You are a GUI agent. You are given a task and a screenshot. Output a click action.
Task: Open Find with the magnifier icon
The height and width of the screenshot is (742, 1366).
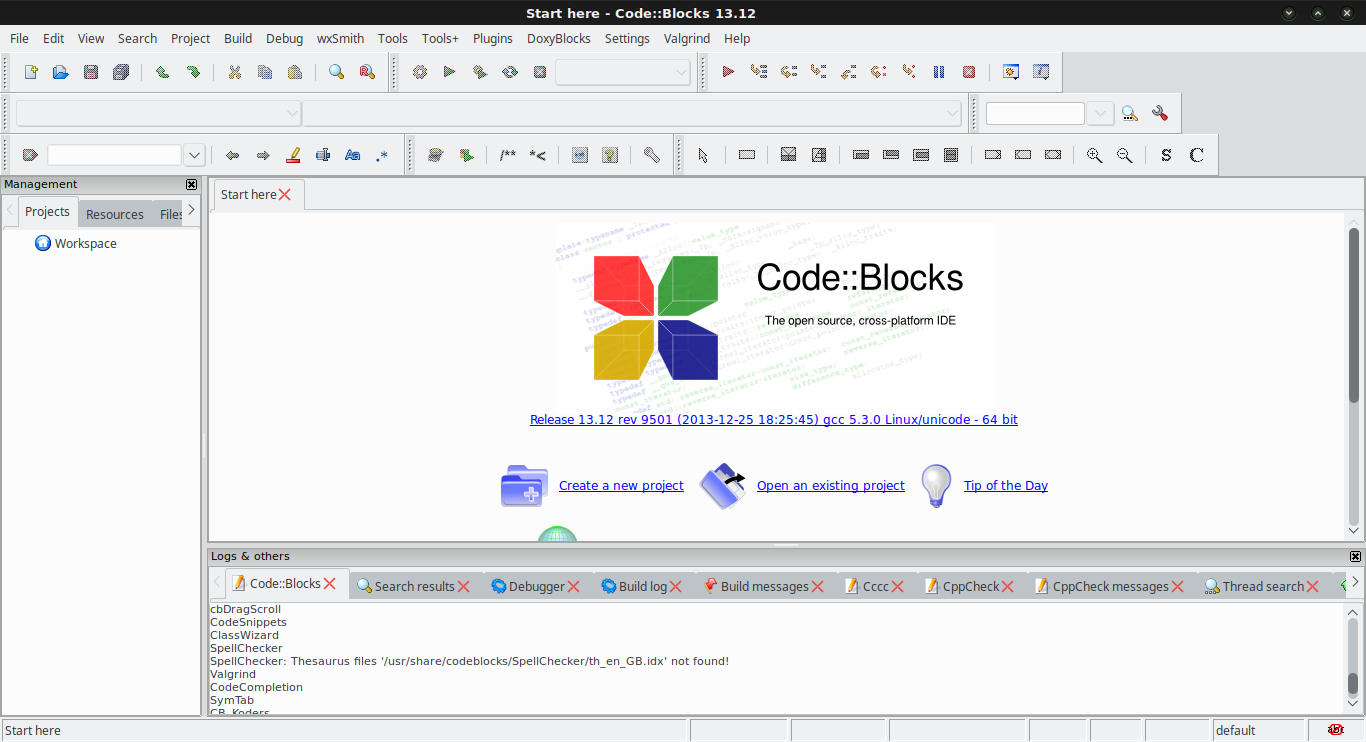point(337,72)
